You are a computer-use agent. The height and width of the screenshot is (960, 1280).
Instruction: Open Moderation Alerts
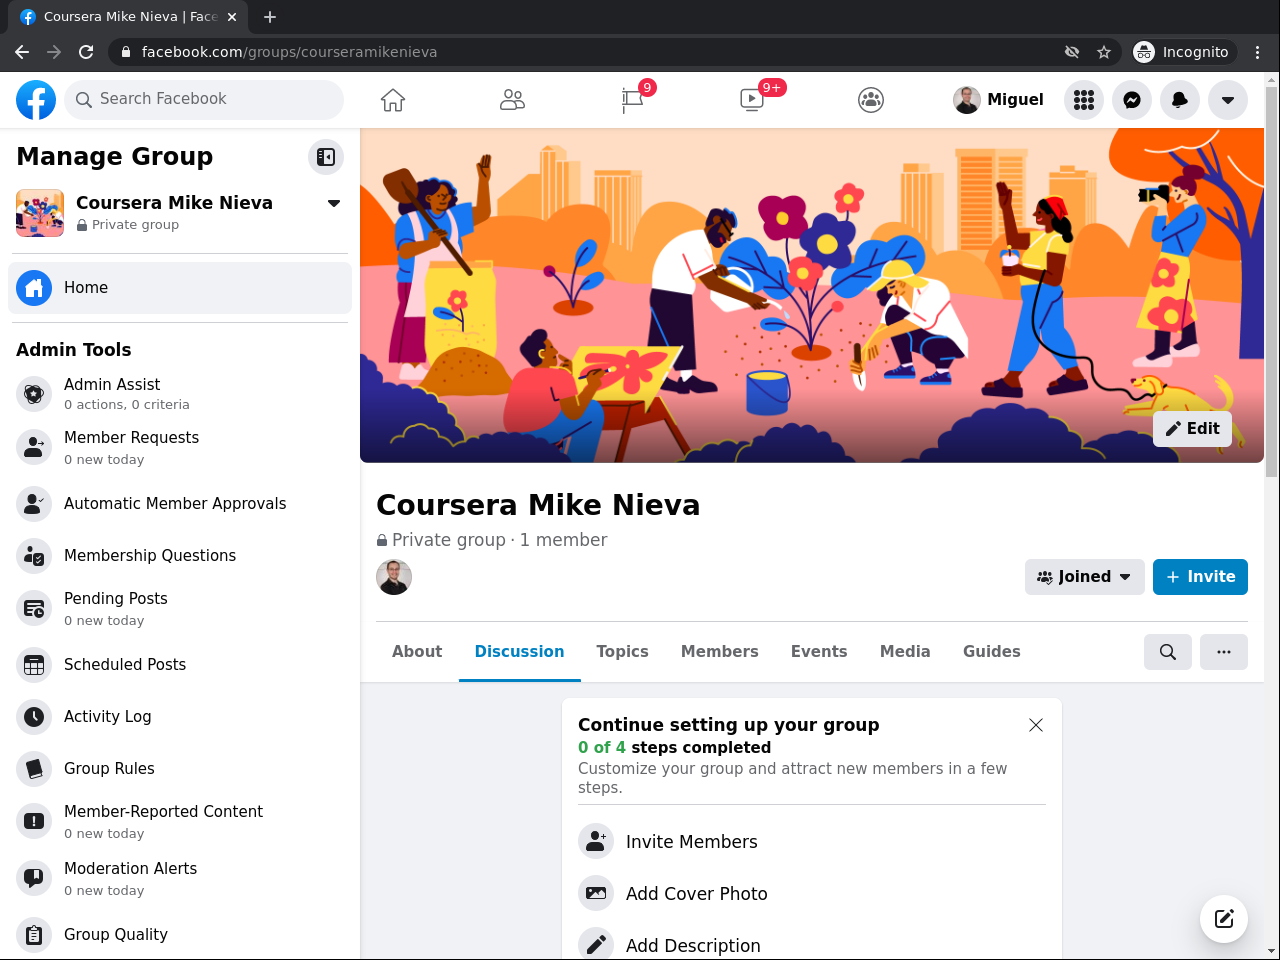(x=180, y=878)
